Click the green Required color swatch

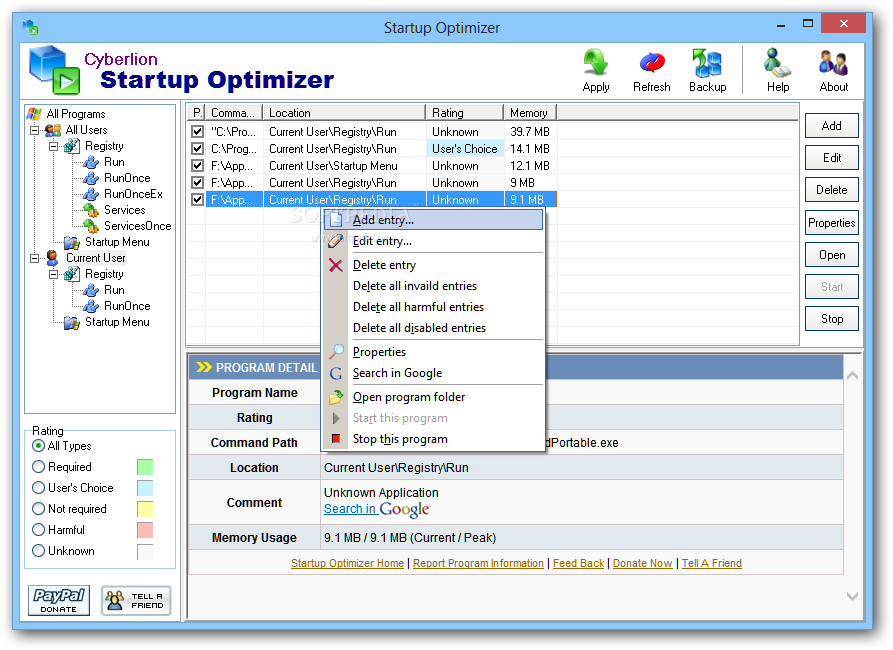click(145, 467)
